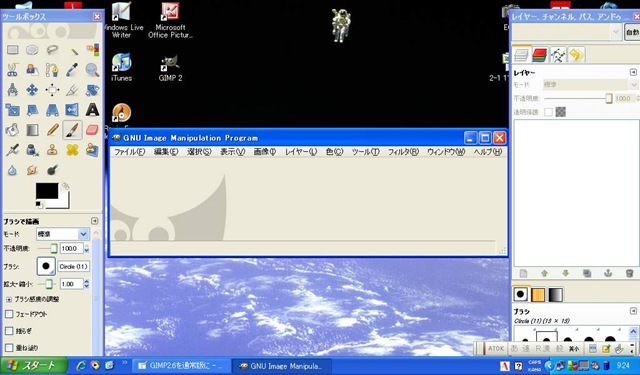Switch to the Channels tab in dock
The height and width of the screenshot is (375, 640).
[x=540, y=55]
